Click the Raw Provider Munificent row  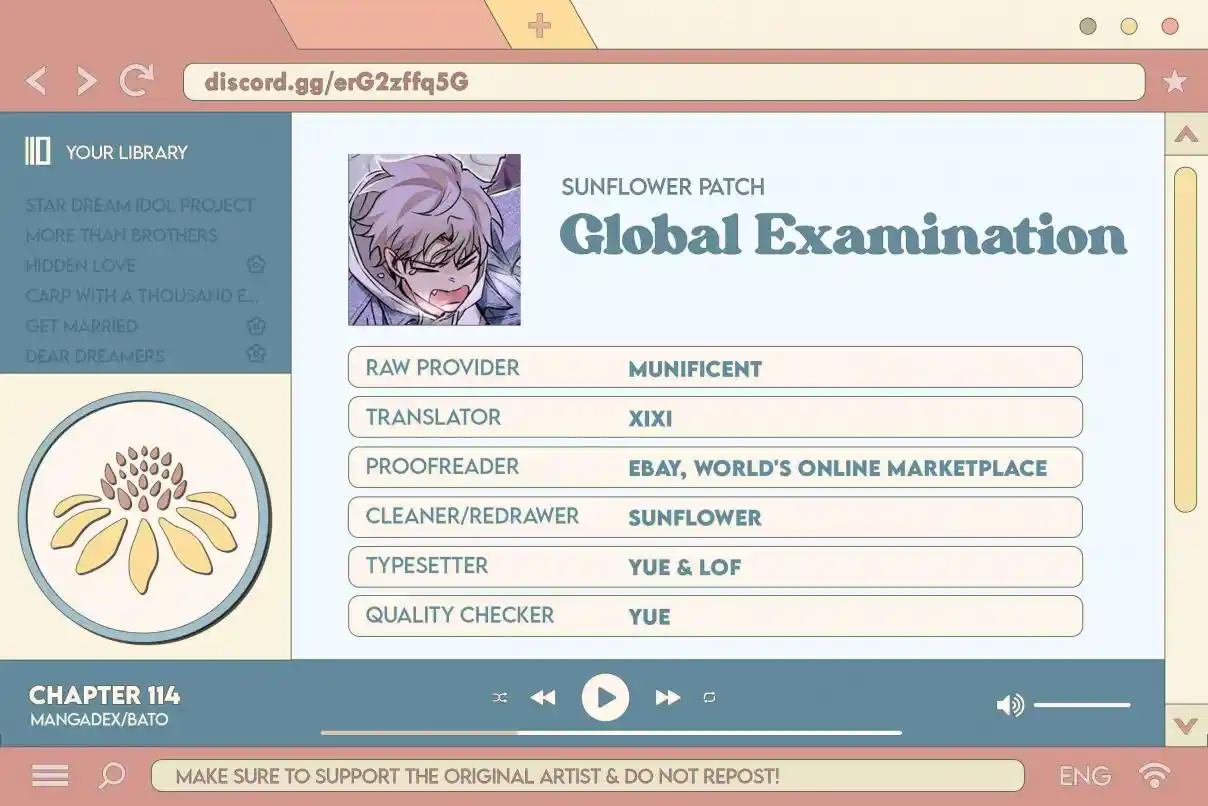[715, 367]
